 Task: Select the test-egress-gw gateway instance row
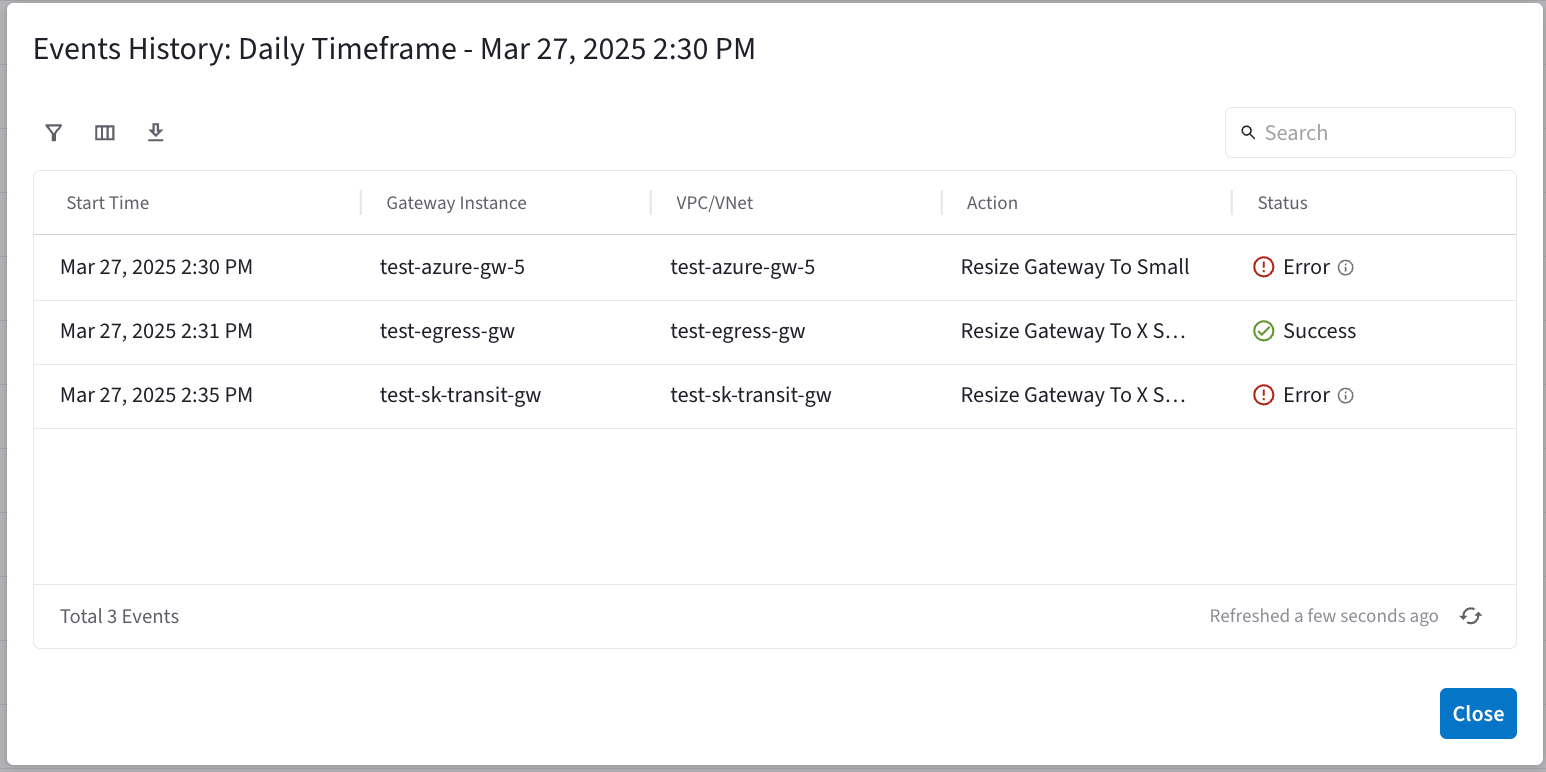point(447,332)
